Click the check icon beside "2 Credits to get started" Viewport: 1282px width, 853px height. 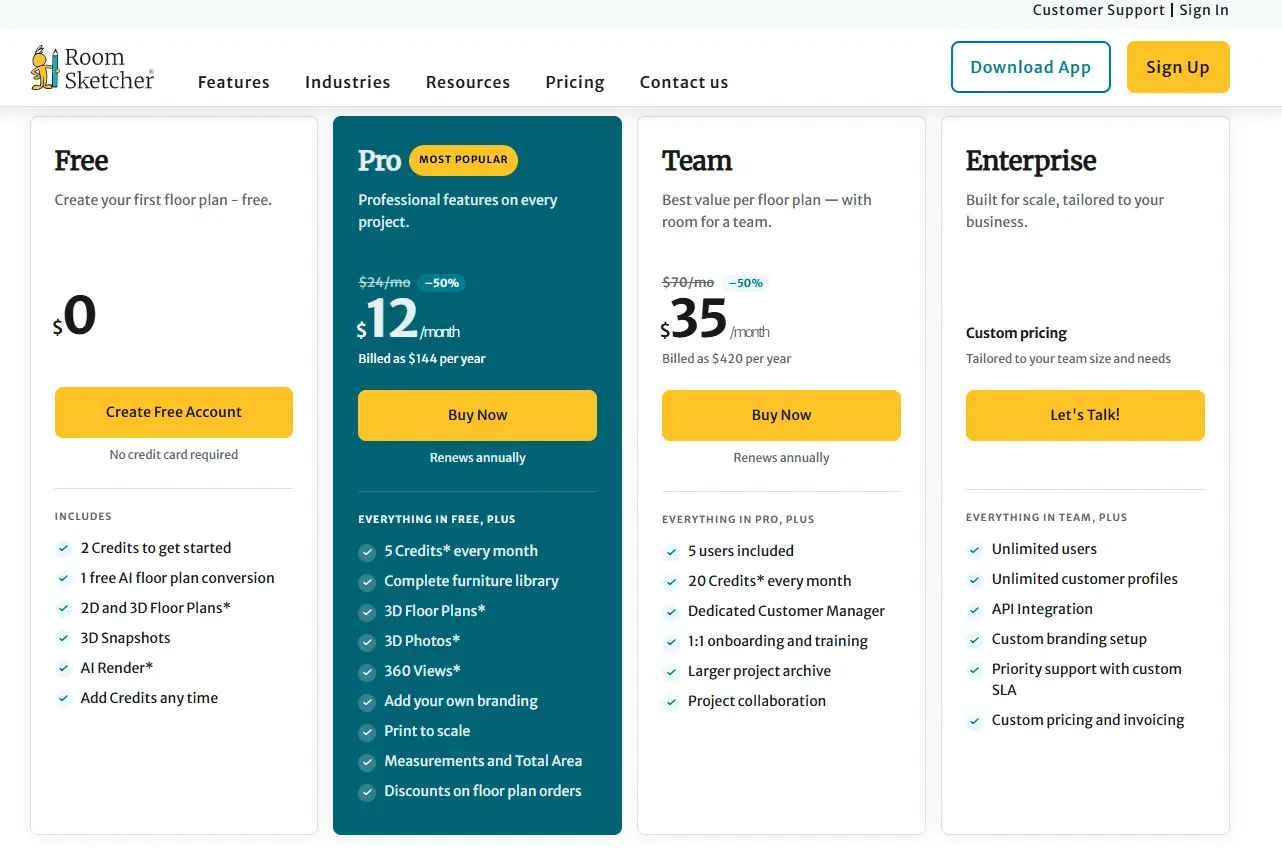coord(63,548)
